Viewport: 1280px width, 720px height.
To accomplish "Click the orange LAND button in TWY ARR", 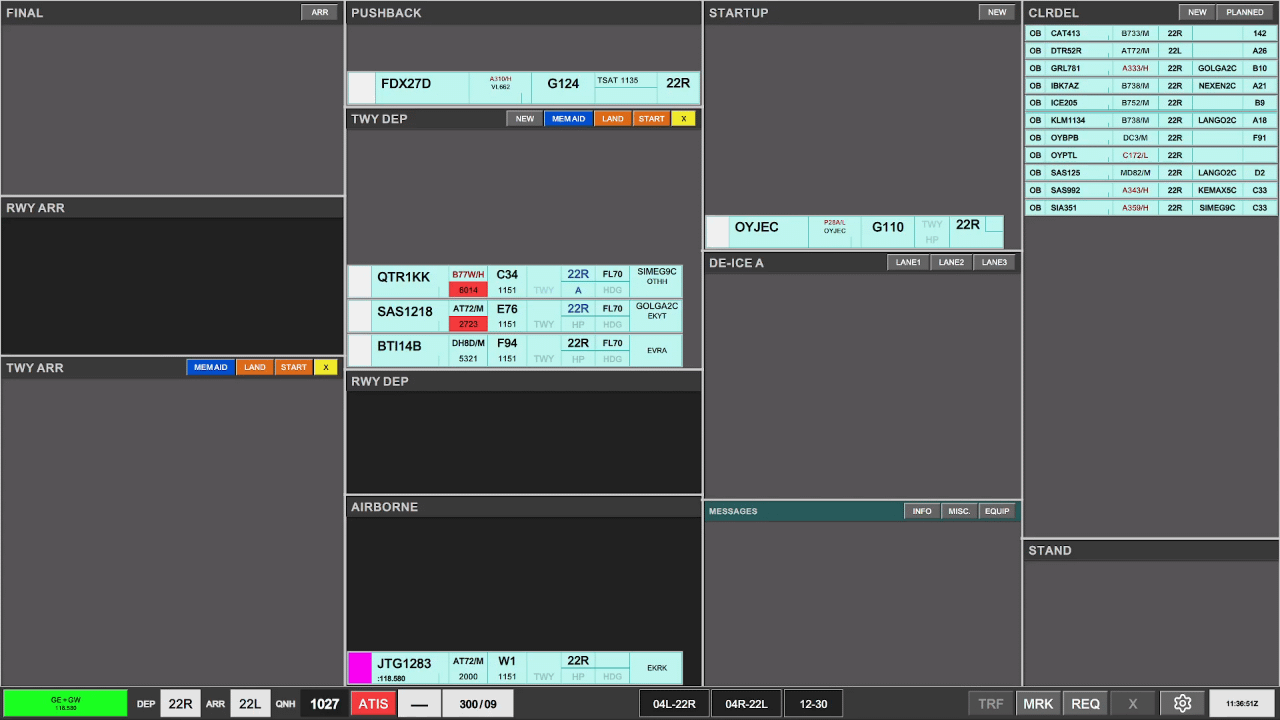I will (255, 368).
